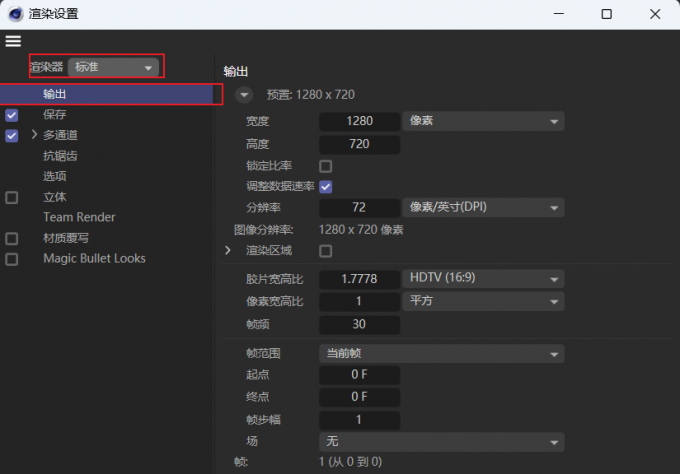Disable the 调整数据速率 checkbox
The image size is (680, 474).
tap(326, 187)
